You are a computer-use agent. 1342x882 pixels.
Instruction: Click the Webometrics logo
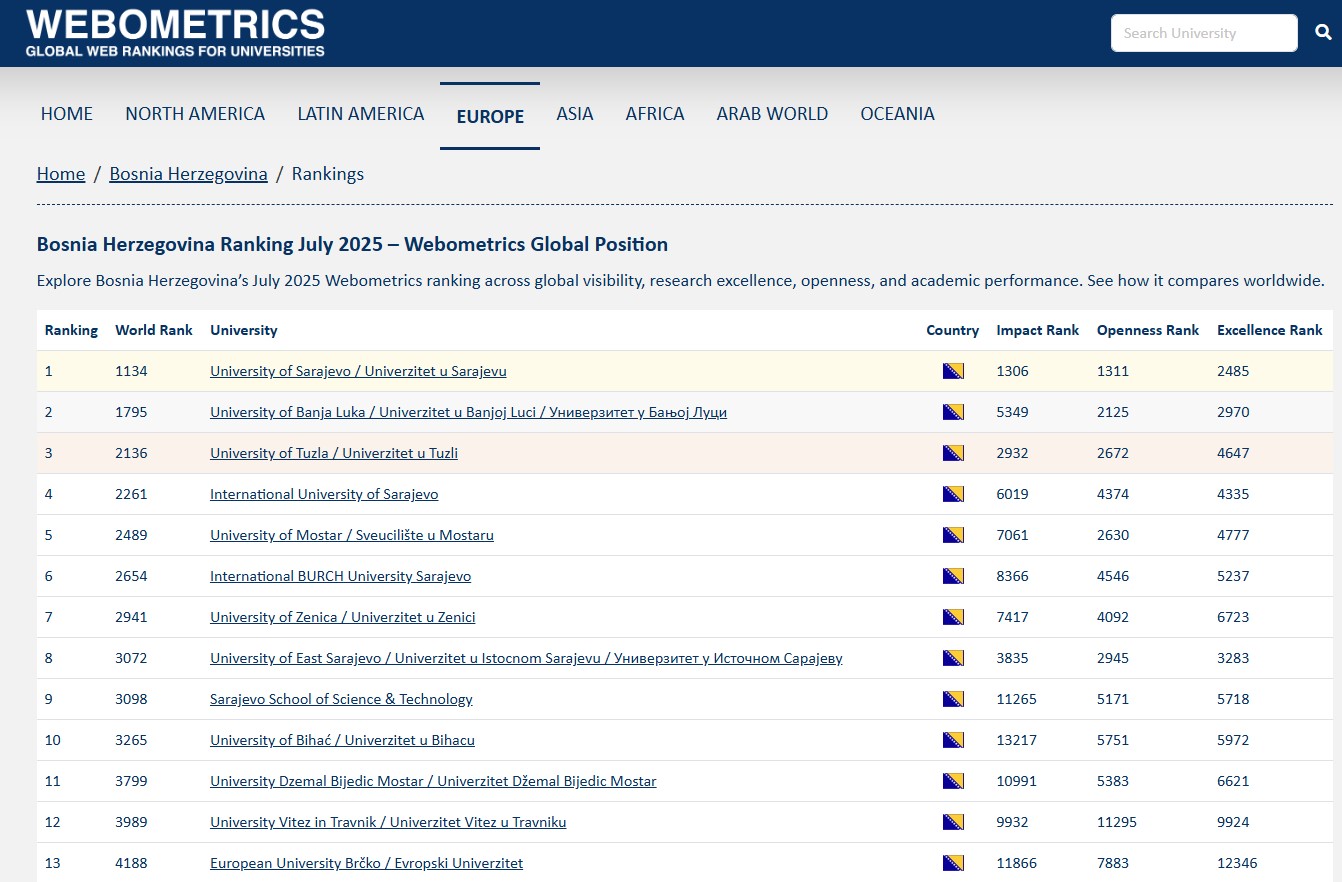[176, 31]
